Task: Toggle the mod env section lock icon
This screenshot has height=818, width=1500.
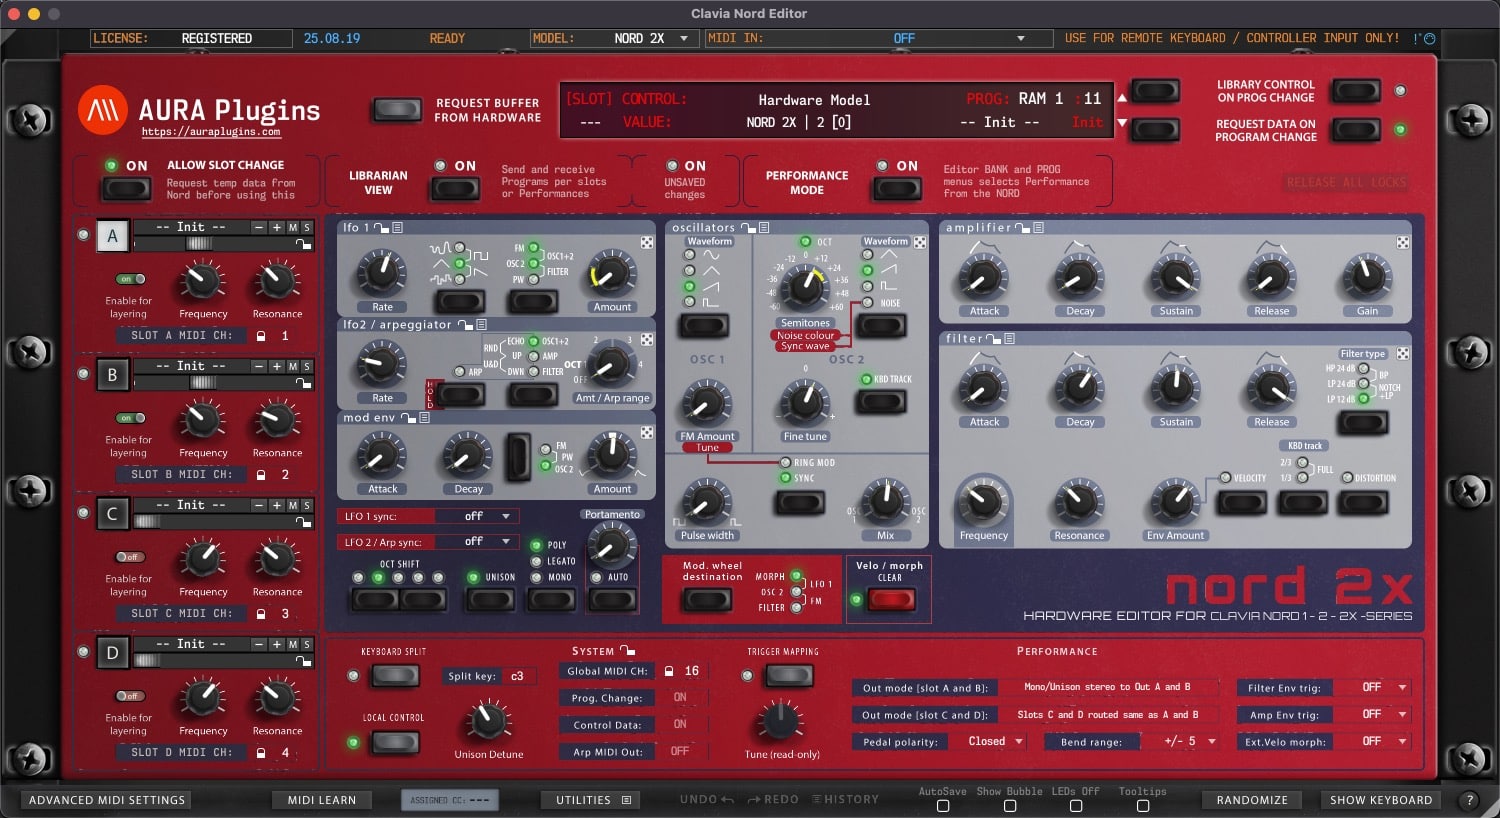Action: (408, 418)
